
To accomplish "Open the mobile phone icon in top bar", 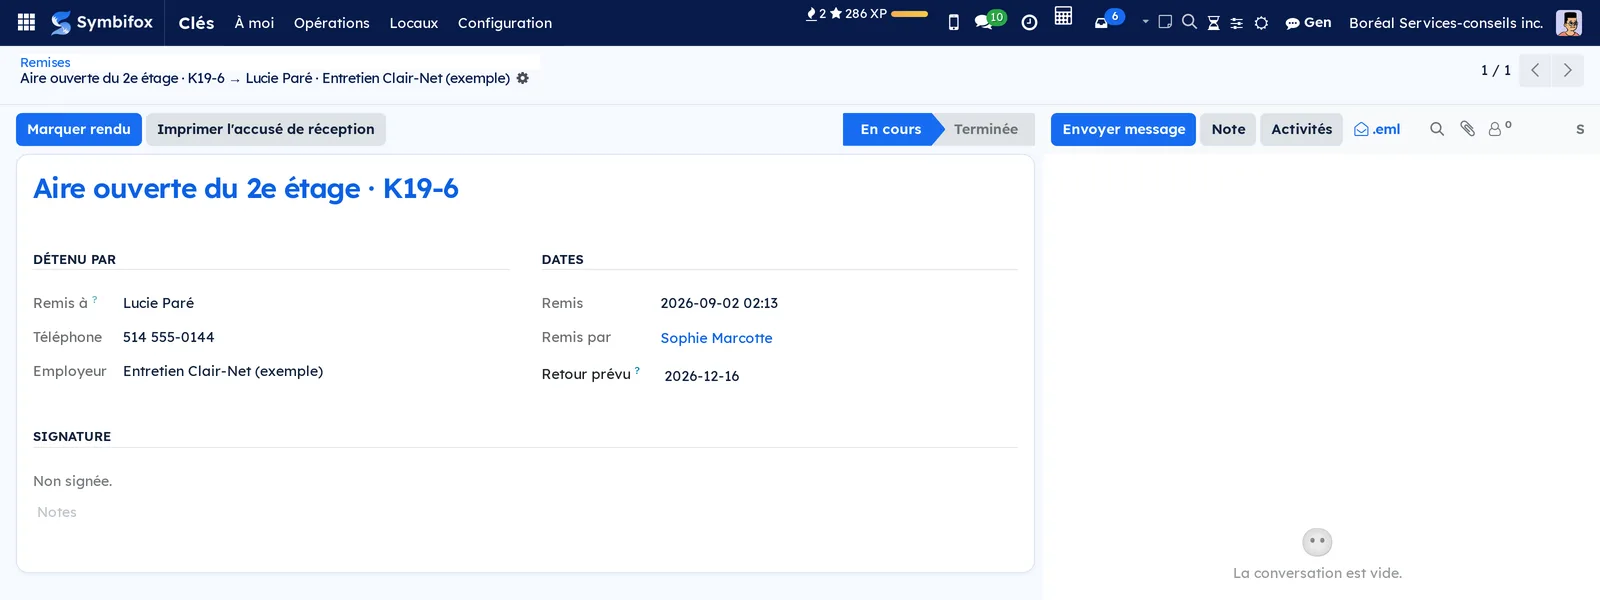I will 954,22.
